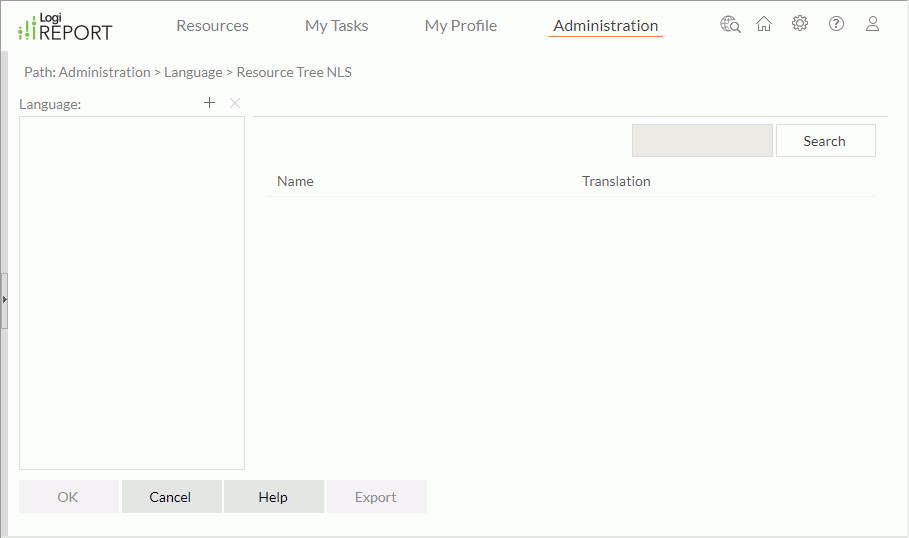Remove language using the X icon
The width and height of the screenshot is (909, 538).
(235, 103)
